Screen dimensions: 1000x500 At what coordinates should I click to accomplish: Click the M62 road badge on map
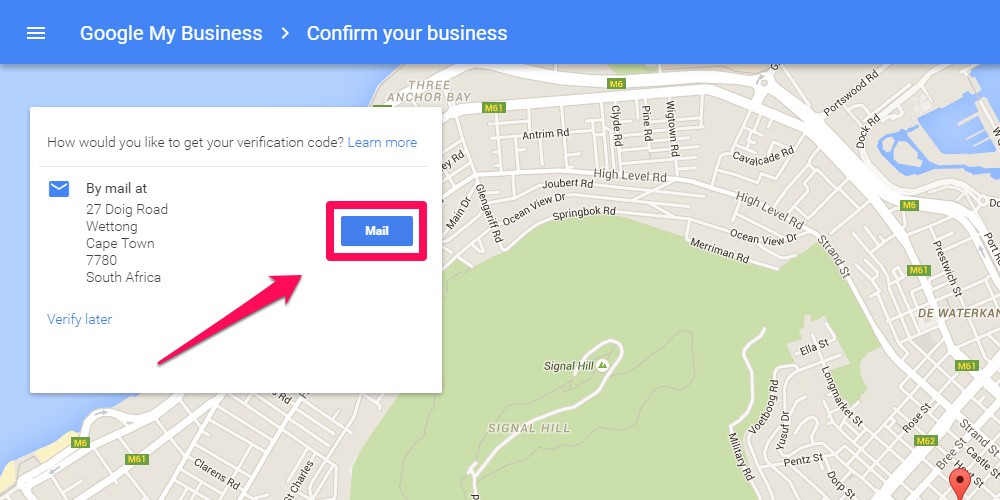[925, 441]
